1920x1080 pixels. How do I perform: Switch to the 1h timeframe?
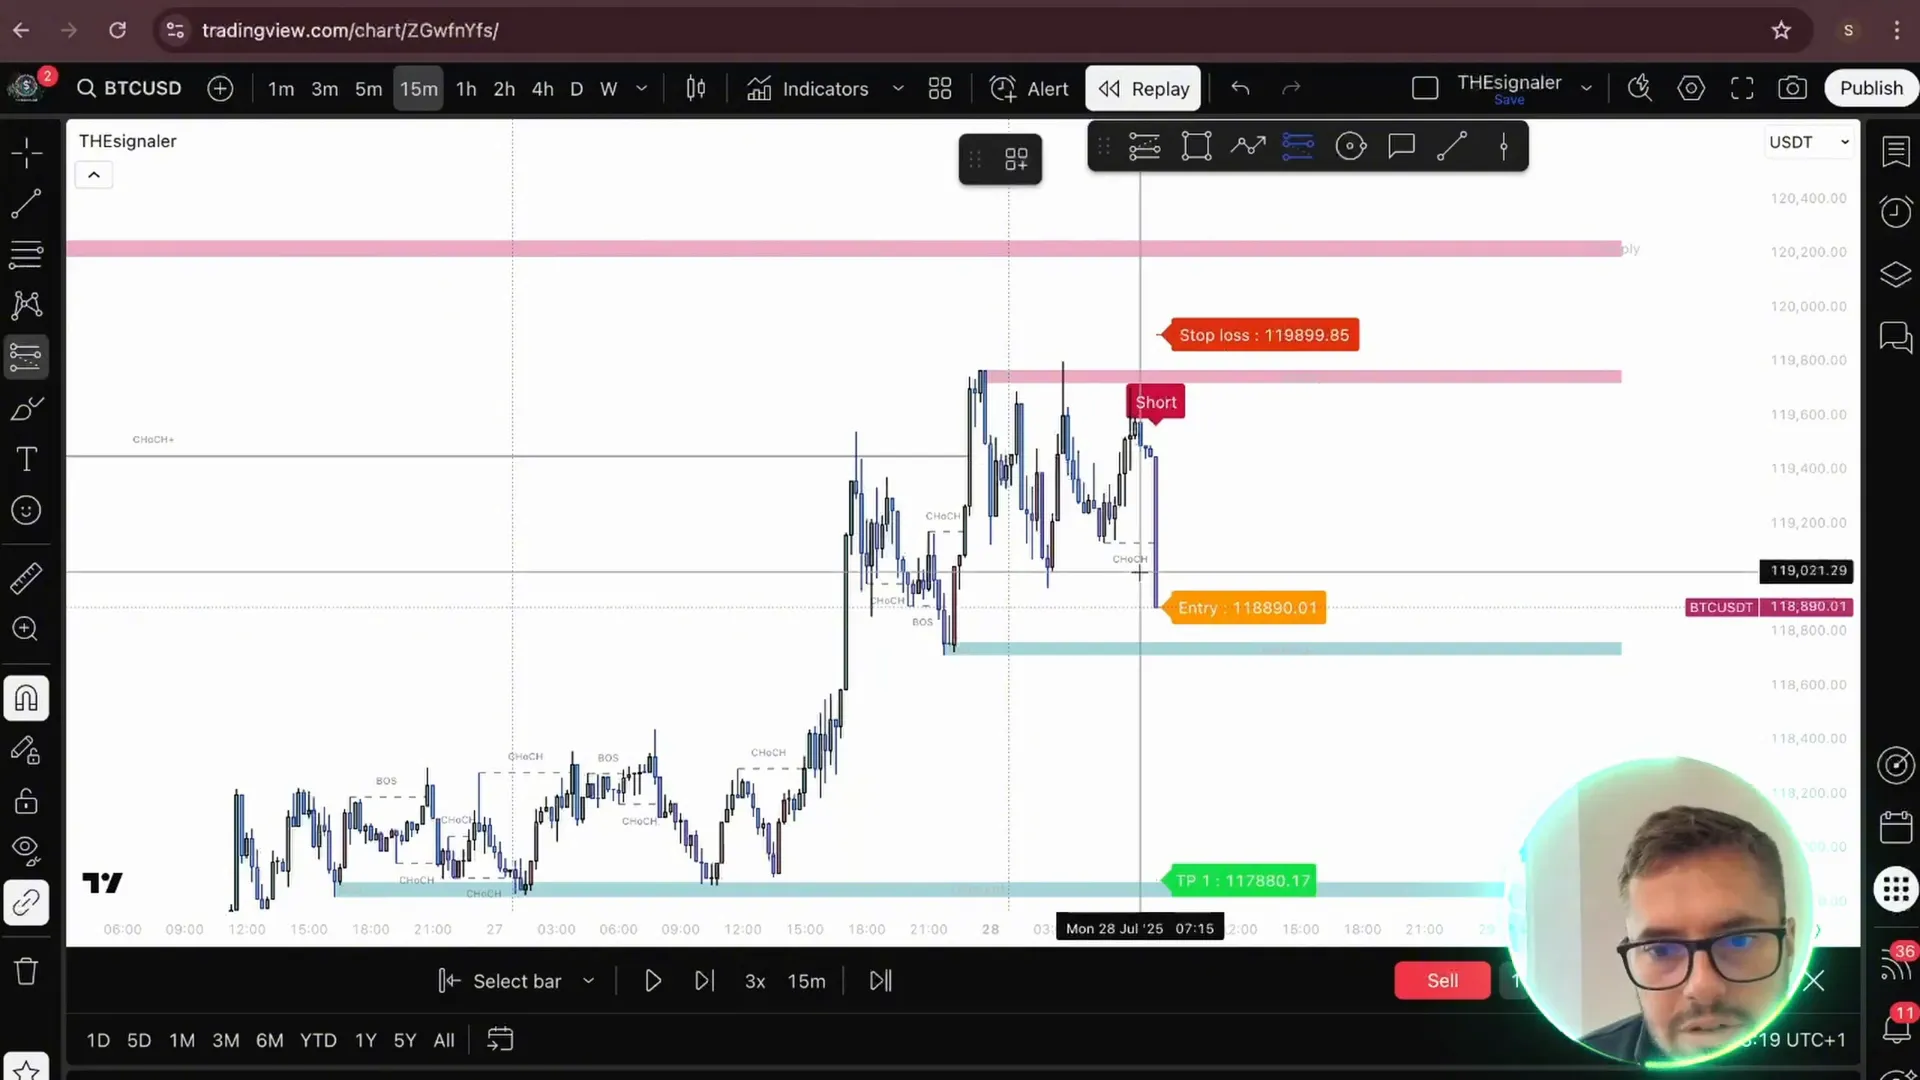tap(466, 89)
